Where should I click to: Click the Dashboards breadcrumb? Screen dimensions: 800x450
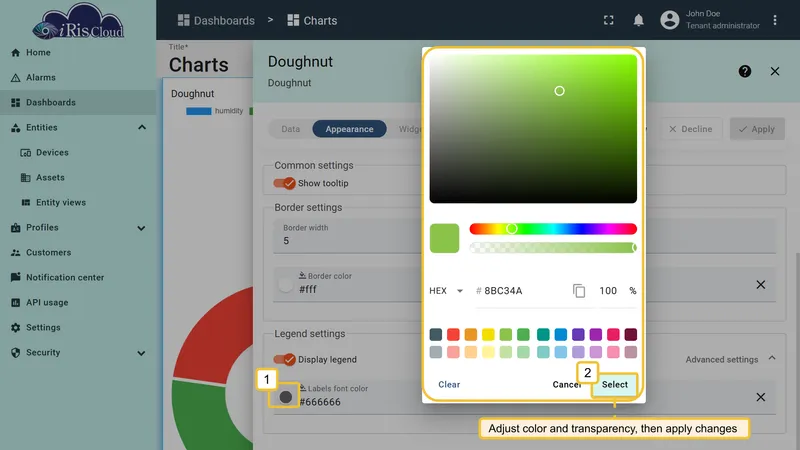(216, 20)
